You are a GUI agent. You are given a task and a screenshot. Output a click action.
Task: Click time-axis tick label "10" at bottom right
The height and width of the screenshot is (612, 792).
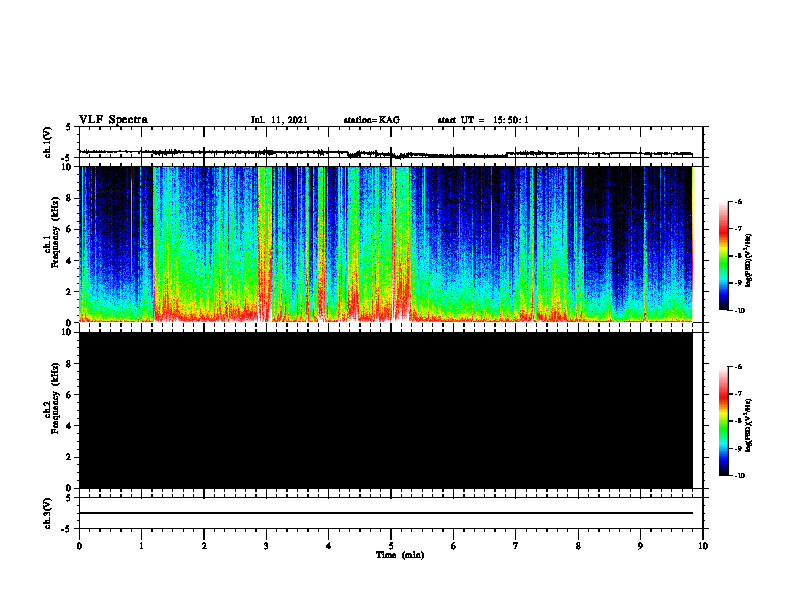tap(703, 546)
